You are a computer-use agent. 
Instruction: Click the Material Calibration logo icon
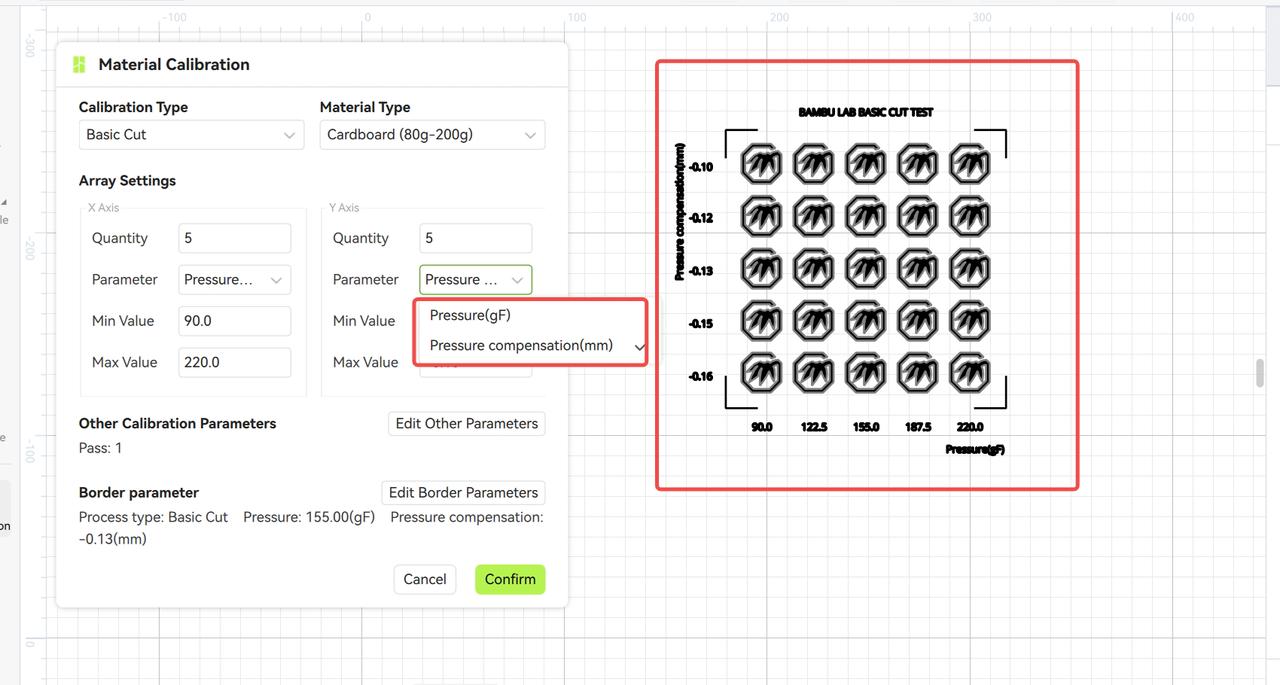[79, 65]
